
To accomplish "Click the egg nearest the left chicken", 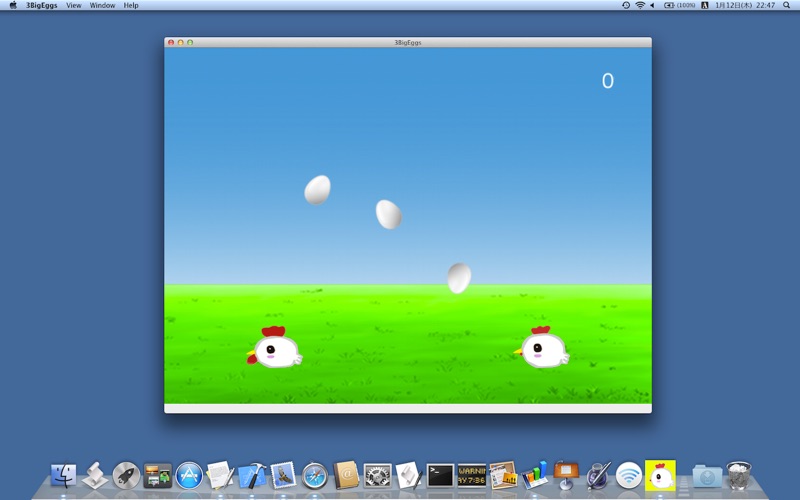I will point(317,190).
